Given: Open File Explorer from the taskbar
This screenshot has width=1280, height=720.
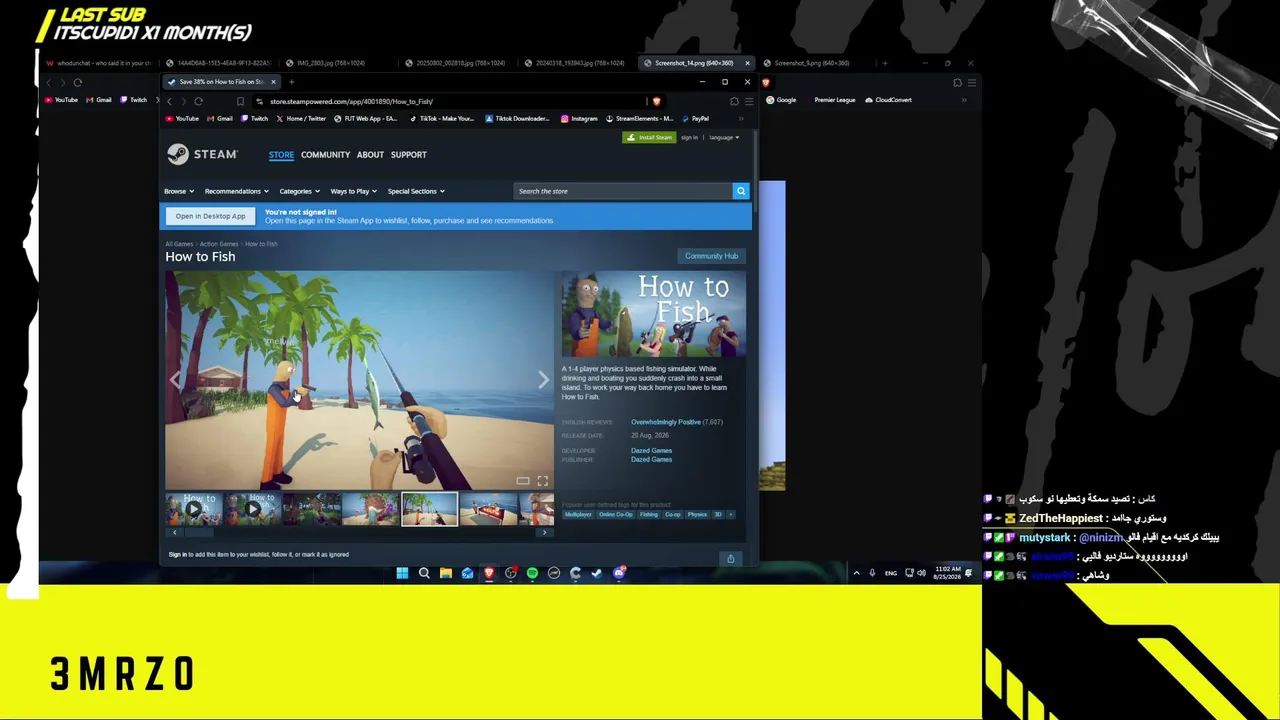Looking at the screenshot, I should point(446,573).
